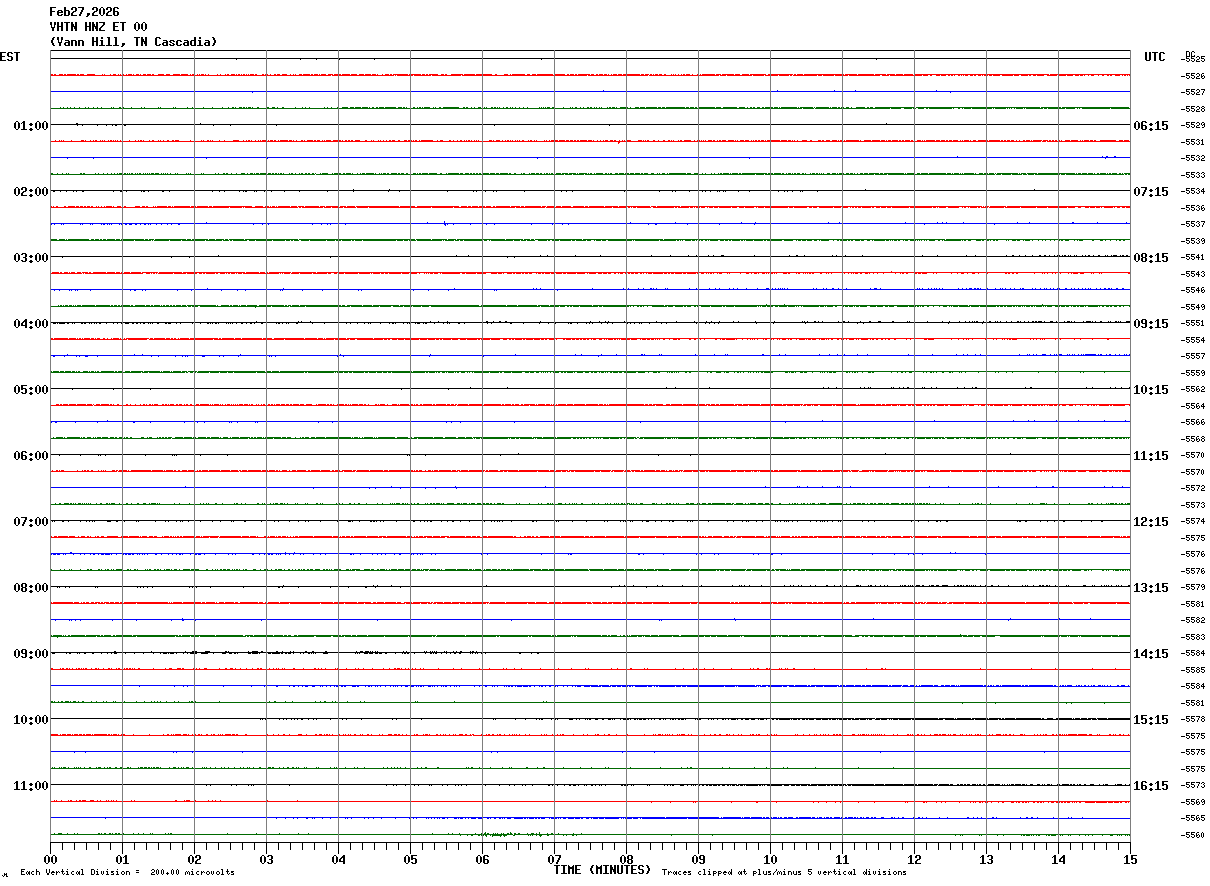Click the "15:15" UTC row label

[1151, 720]
